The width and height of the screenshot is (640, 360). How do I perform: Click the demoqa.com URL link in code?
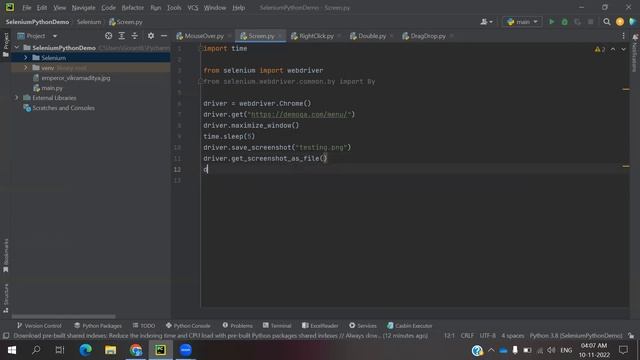click(299, 115)
